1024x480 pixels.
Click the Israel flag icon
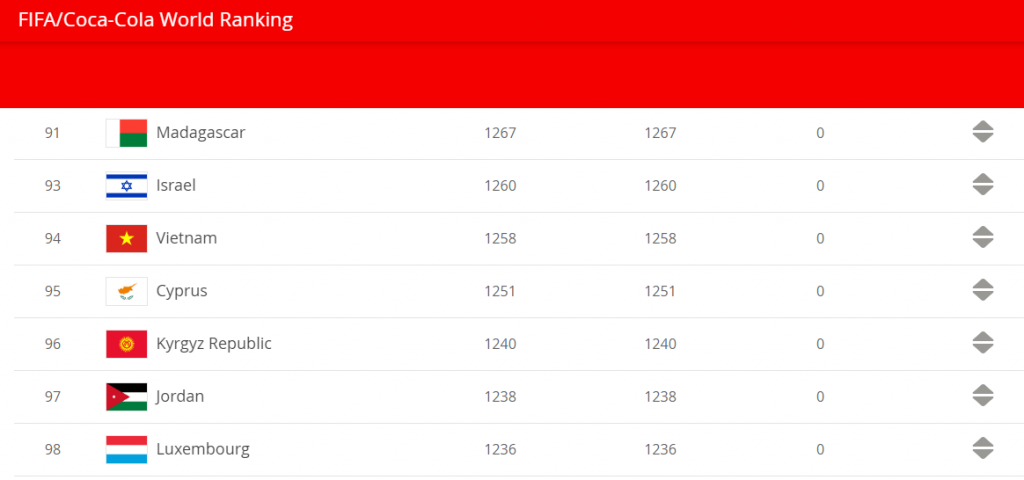126,186
